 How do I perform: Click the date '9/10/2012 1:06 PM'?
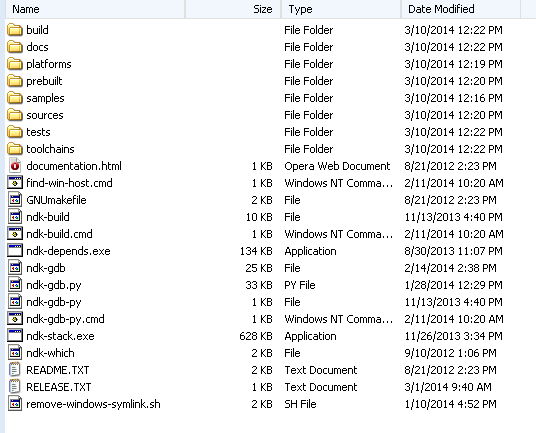click(451, 353)
